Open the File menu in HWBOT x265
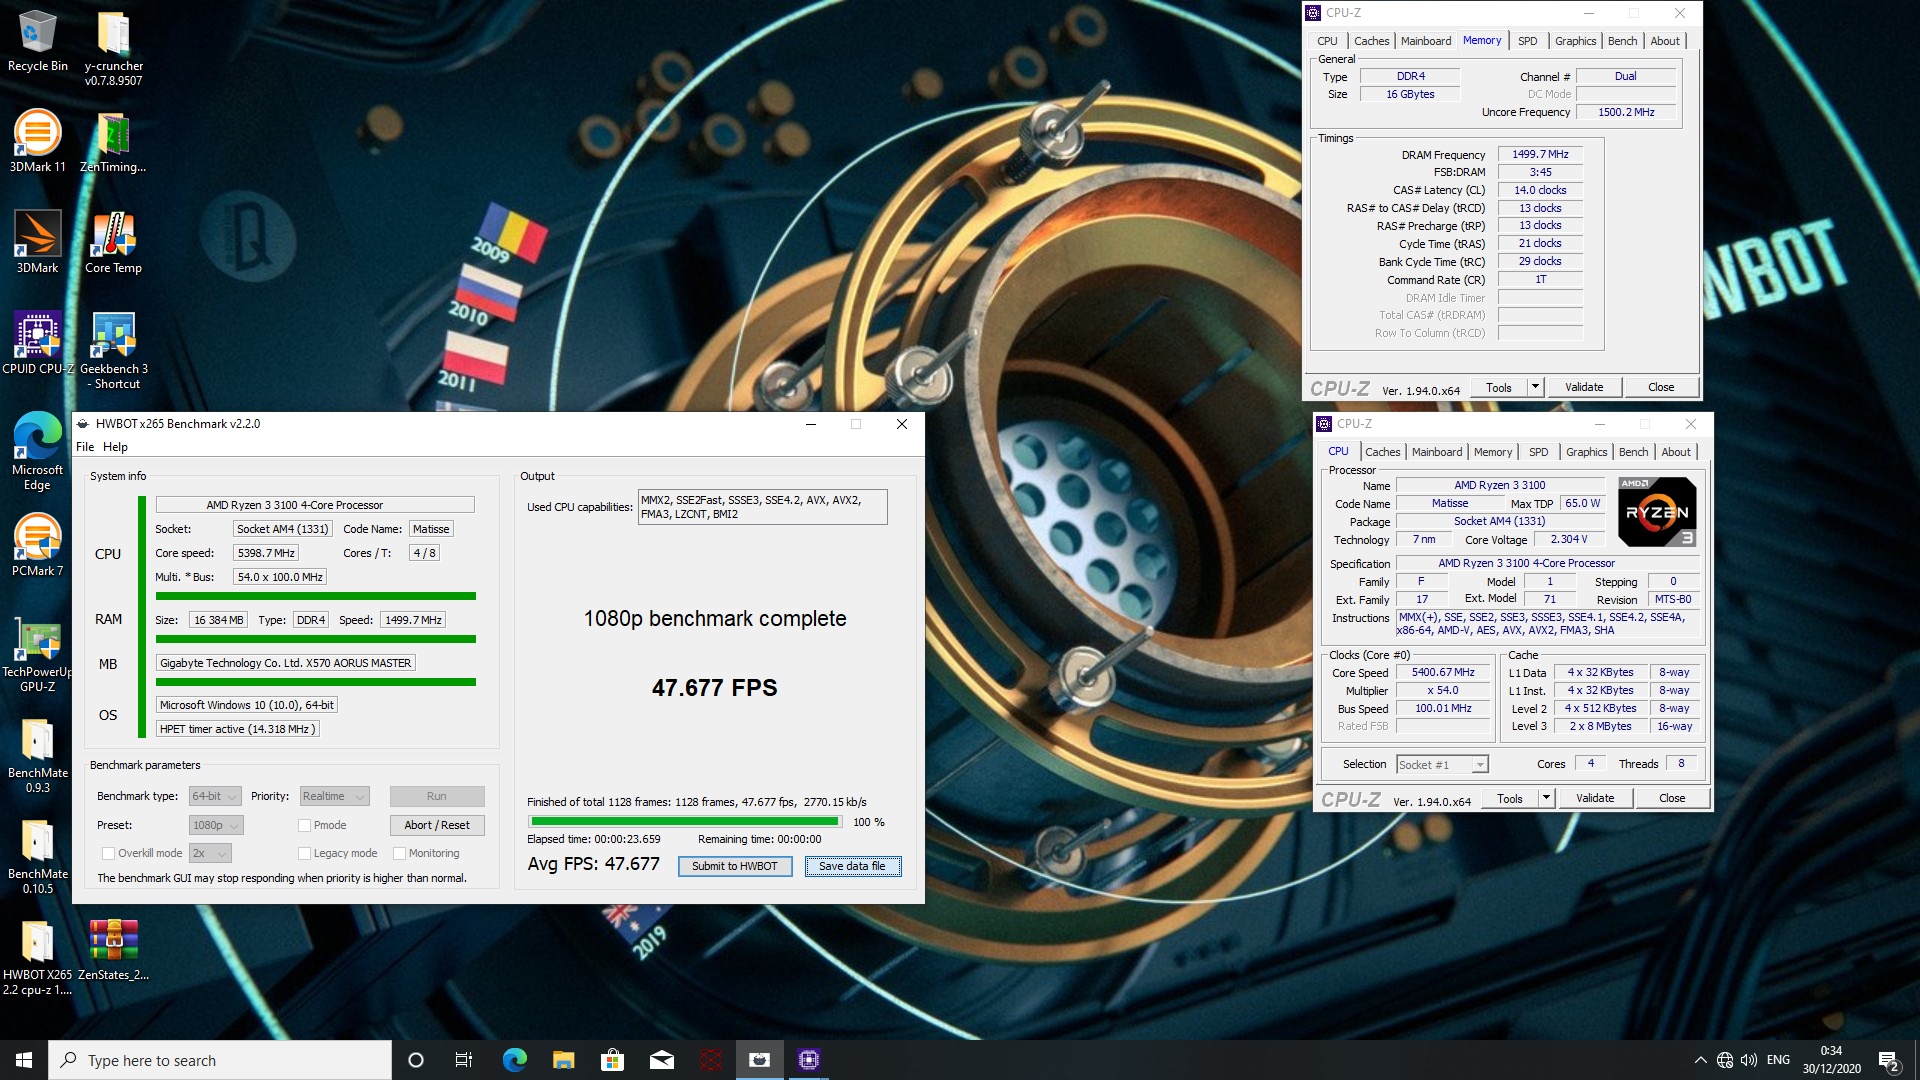1920x1080 pixels. pos(85,447)
